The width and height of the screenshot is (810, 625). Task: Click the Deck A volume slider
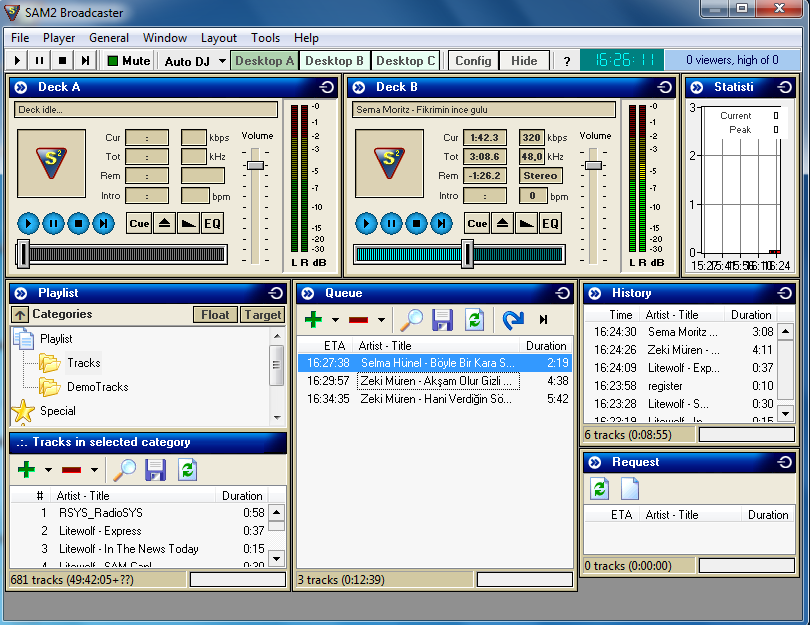pyautogui.click(x=255, y=165)
